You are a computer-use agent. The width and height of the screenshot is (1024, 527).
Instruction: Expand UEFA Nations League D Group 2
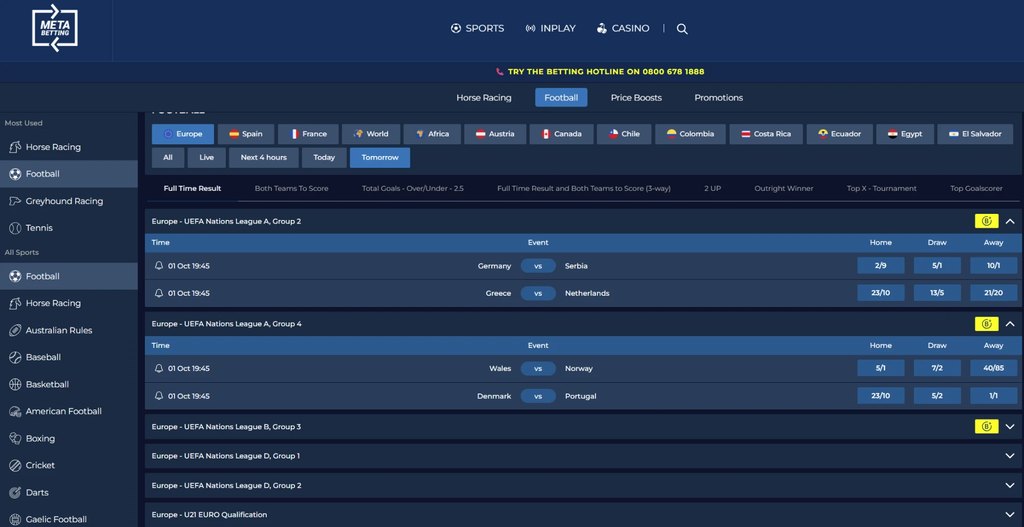tap(1010, 485)
